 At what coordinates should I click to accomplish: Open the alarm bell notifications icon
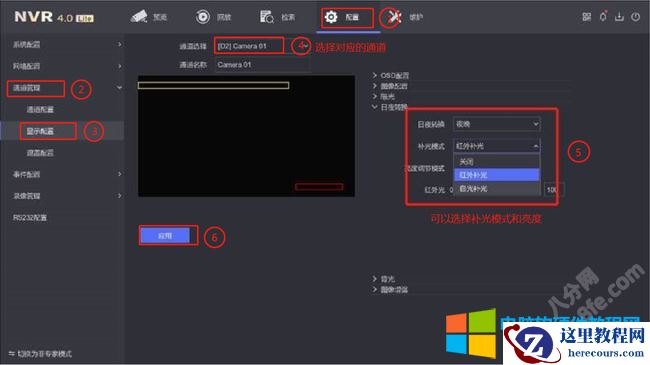point(603,17)
